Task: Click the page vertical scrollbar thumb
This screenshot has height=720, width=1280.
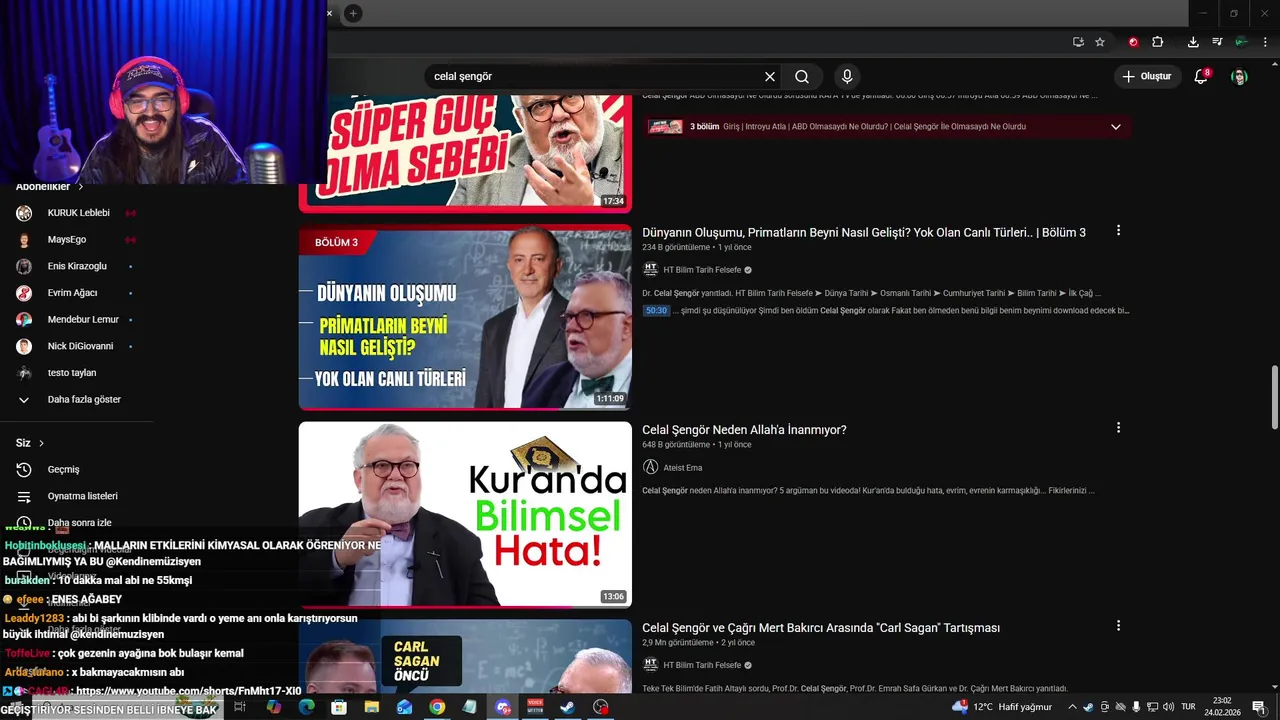Action: click(1274, 398)
